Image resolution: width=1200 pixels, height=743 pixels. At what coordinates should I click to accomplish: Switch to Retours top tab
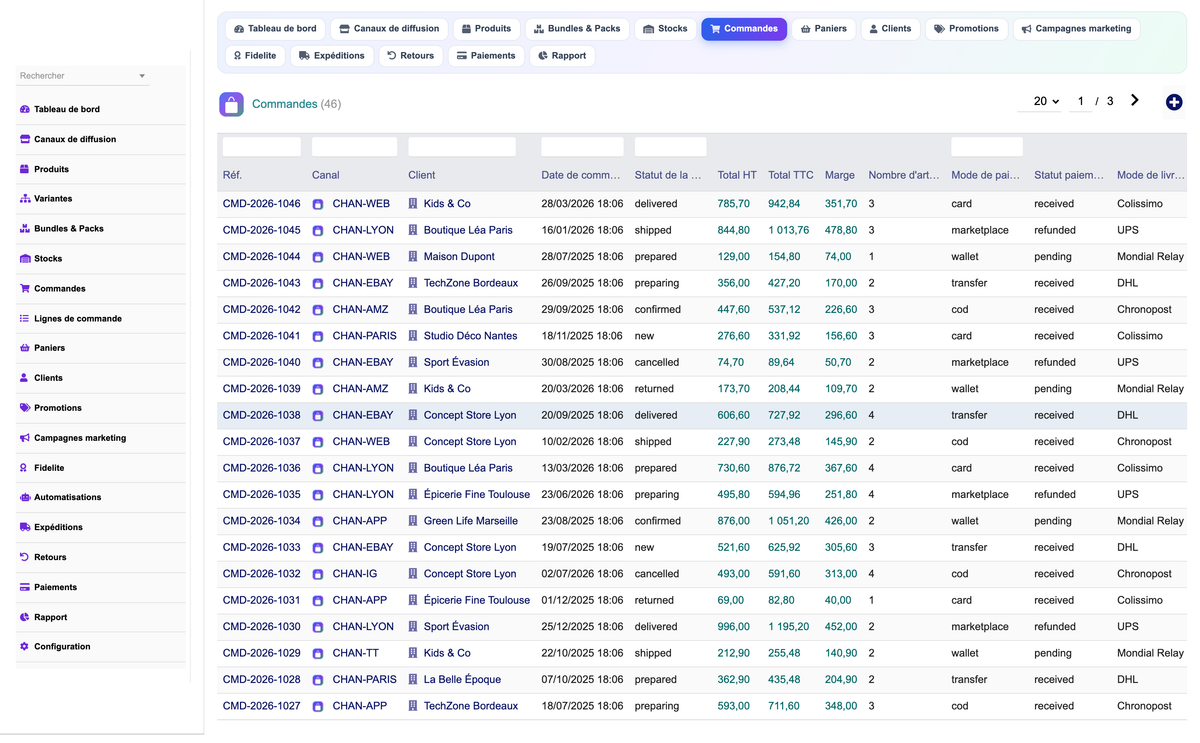coord(411,56)
